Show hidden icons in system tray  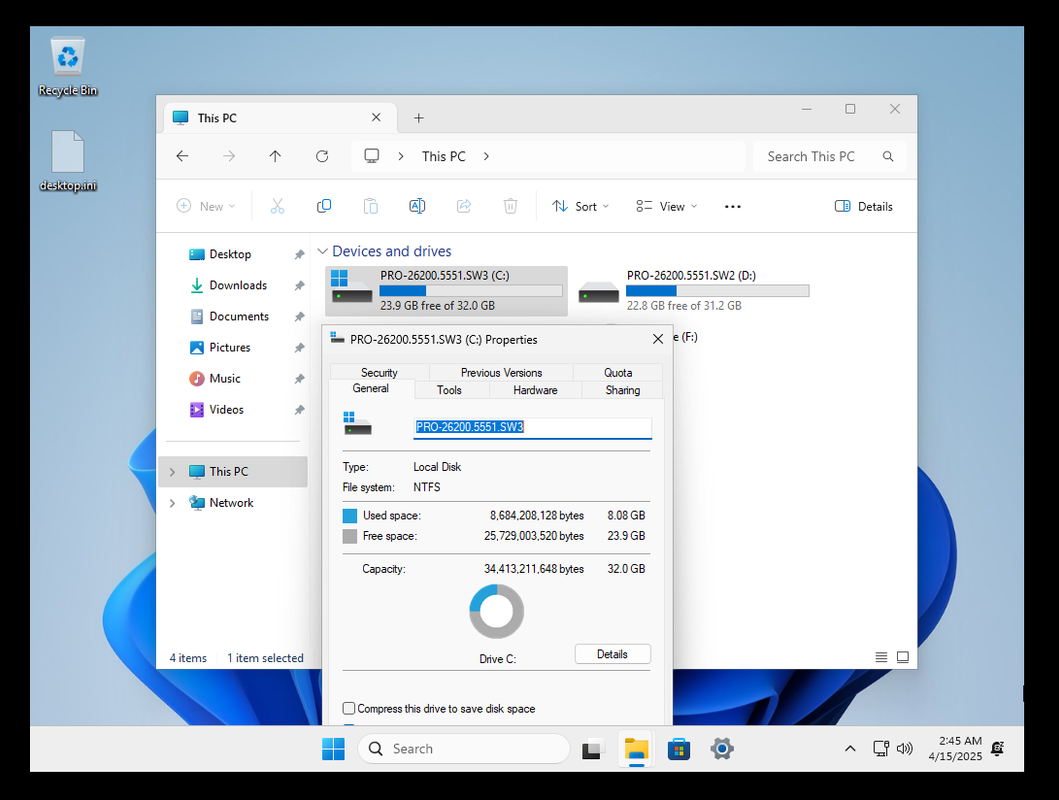click(x=850, y=749)
